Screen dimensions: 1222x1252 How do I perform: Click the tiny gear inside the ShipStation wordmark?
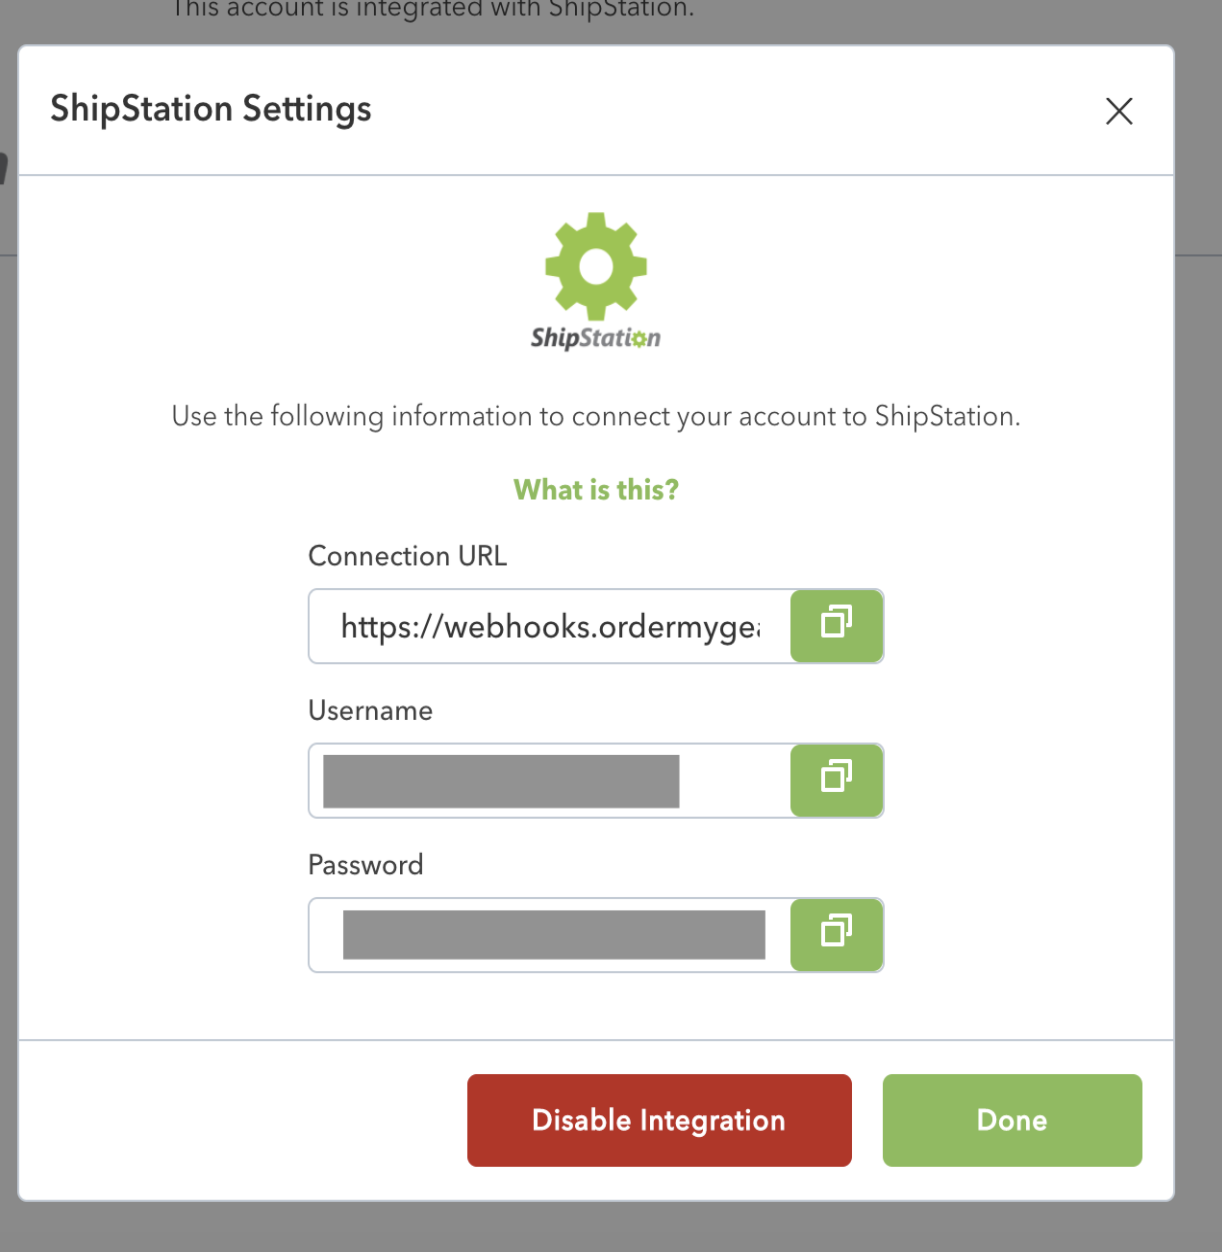639,340
